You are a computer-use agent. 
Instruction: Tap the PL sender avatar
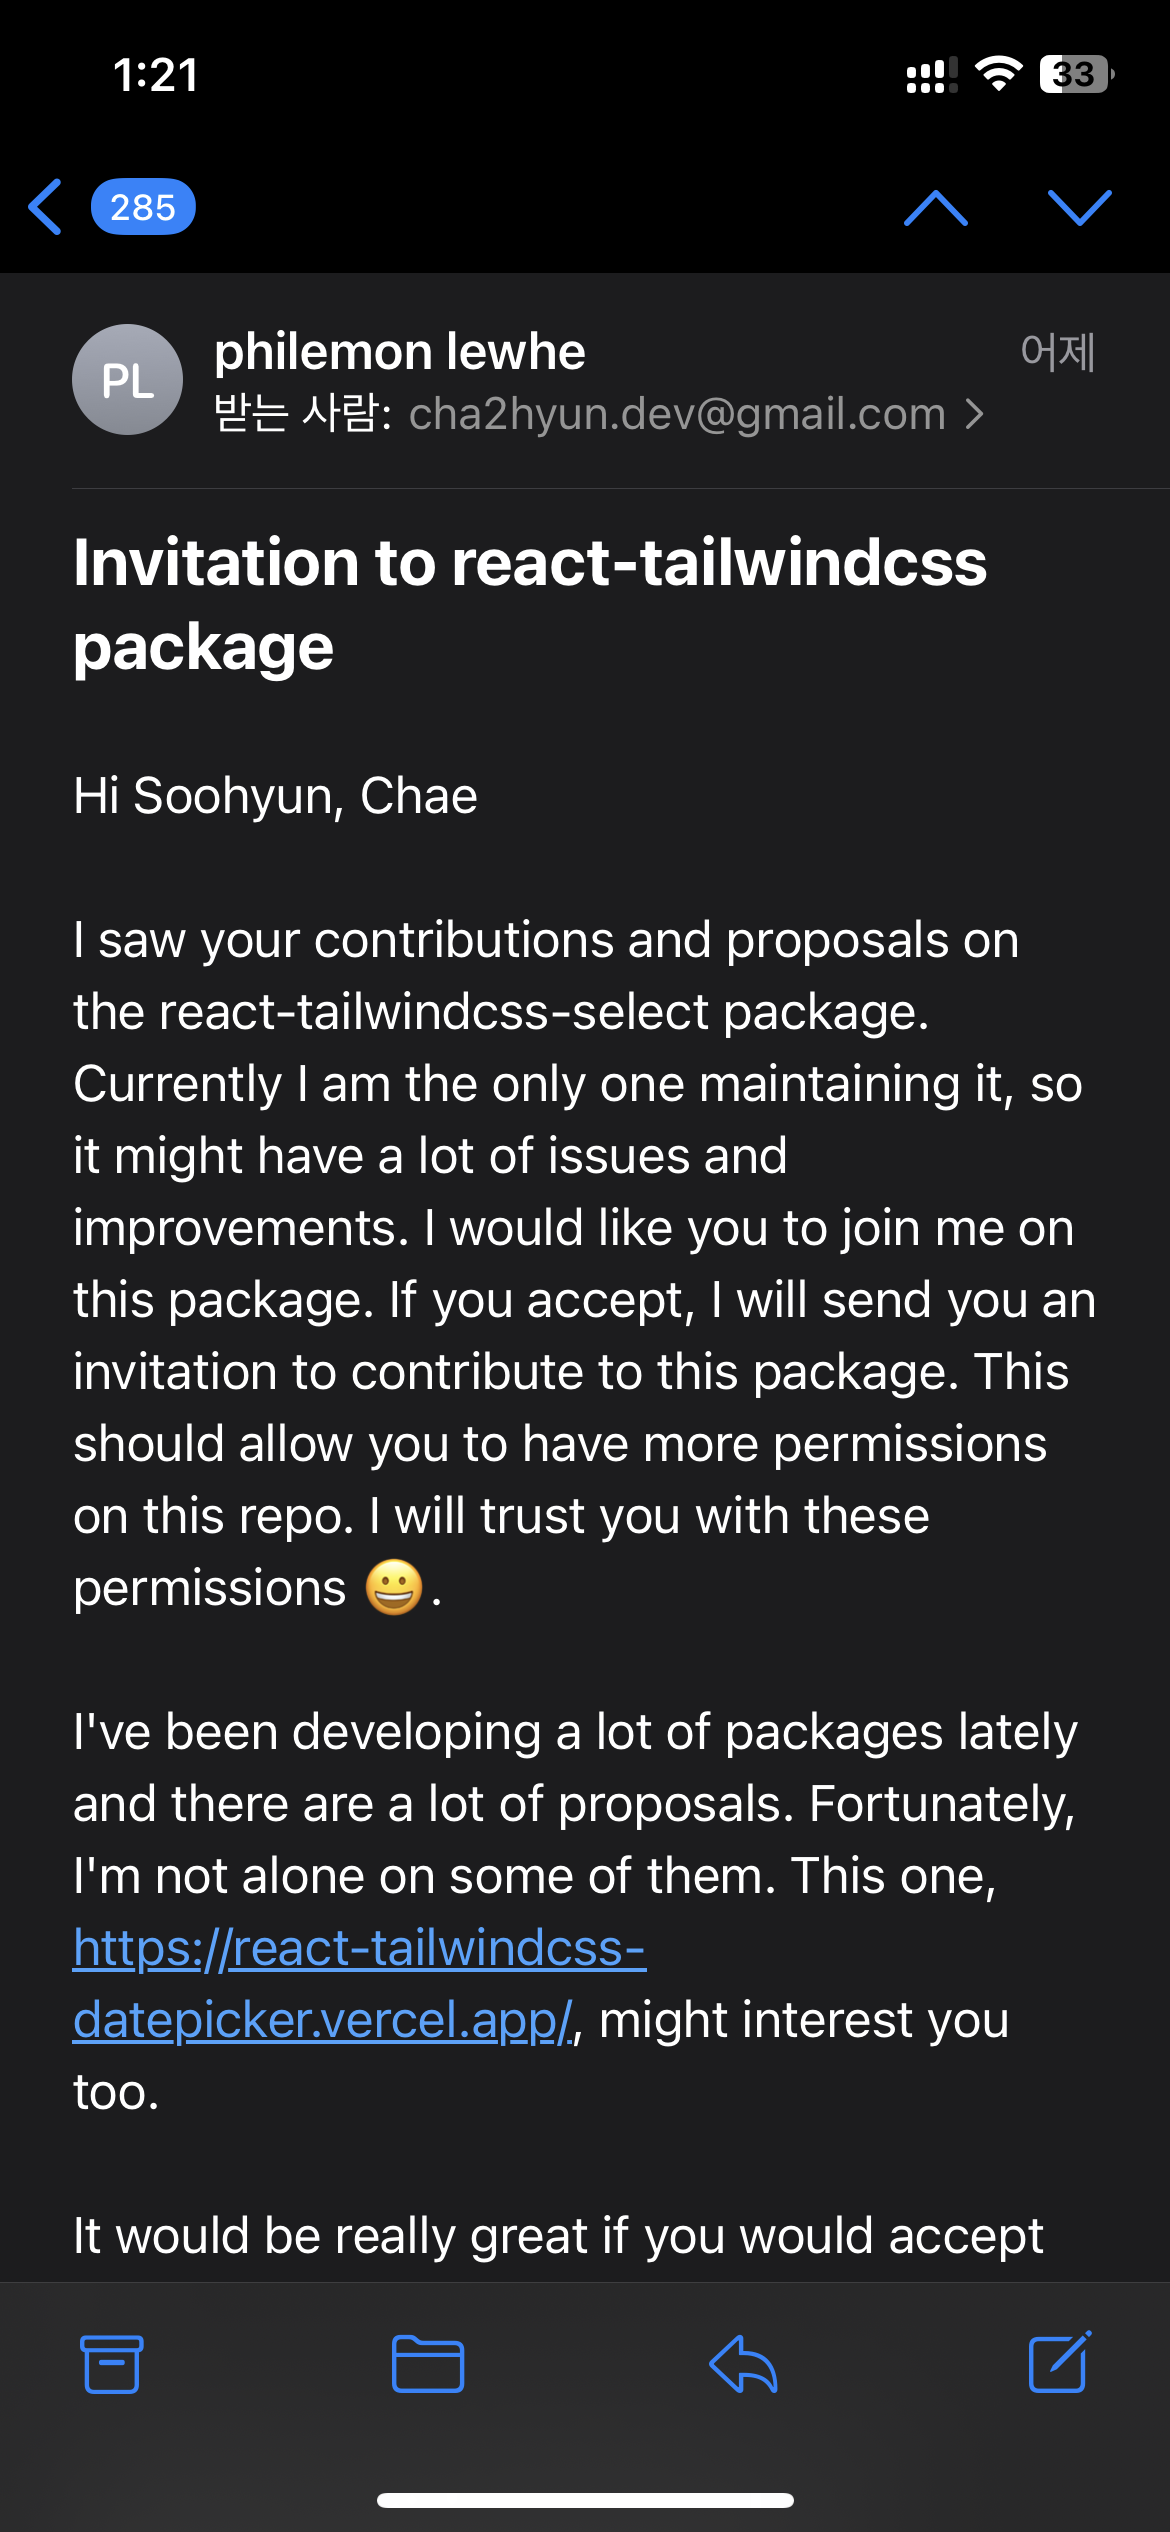pyautogui.click(x=127, y=380)
